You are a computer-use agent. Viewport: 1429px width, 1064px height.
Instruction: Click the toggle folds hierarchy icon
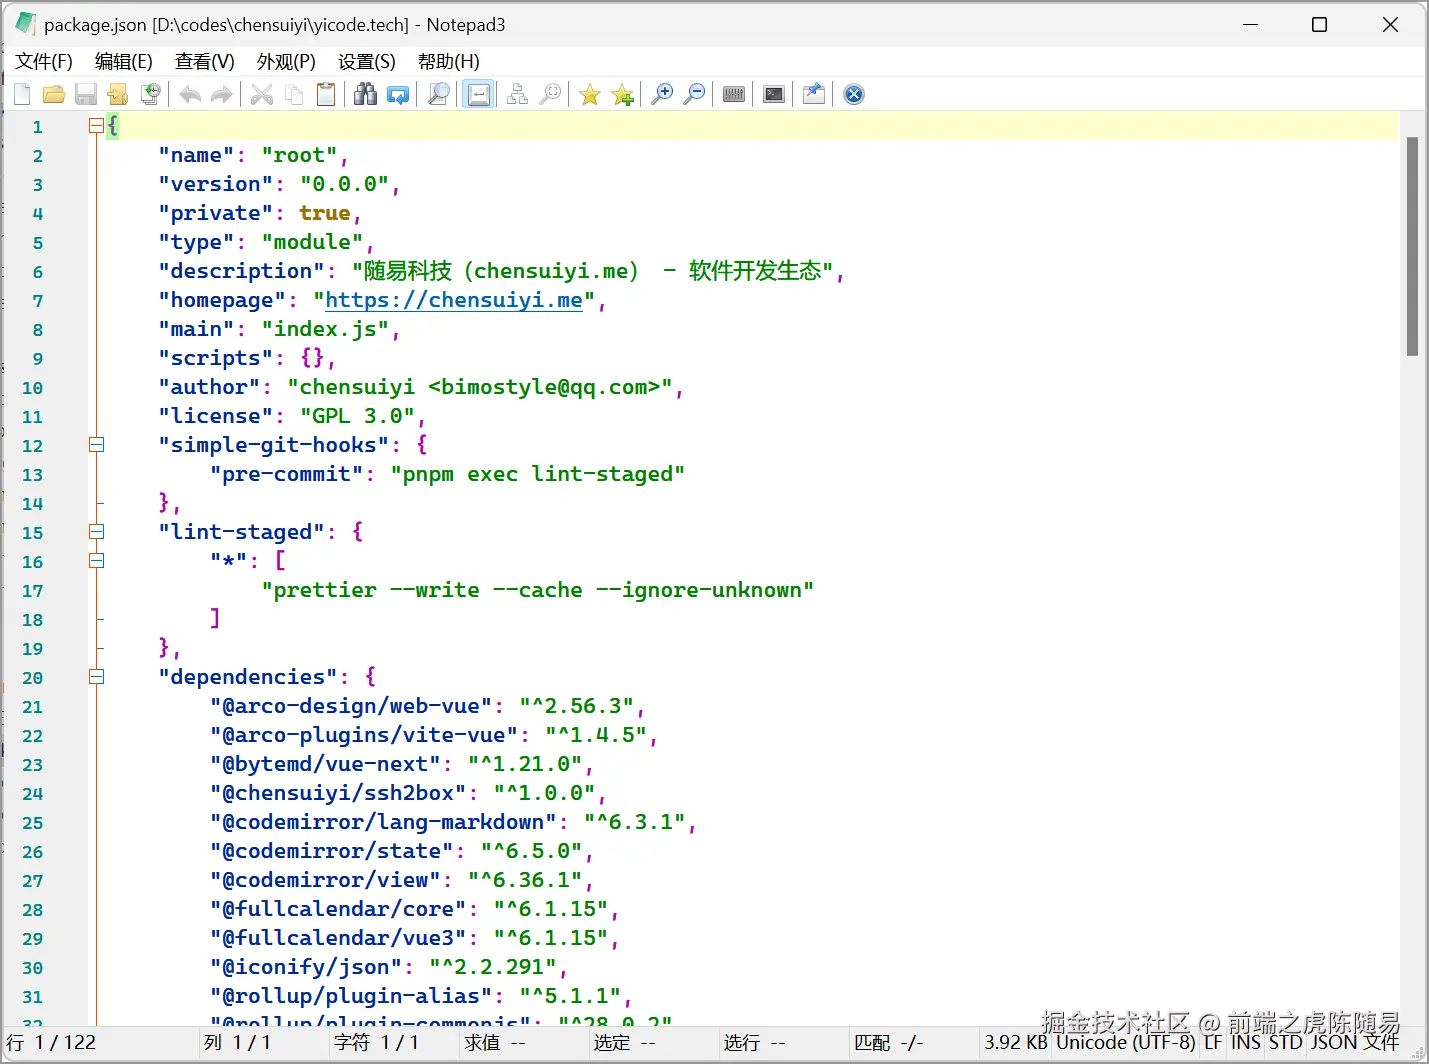(x=518, y=94)
